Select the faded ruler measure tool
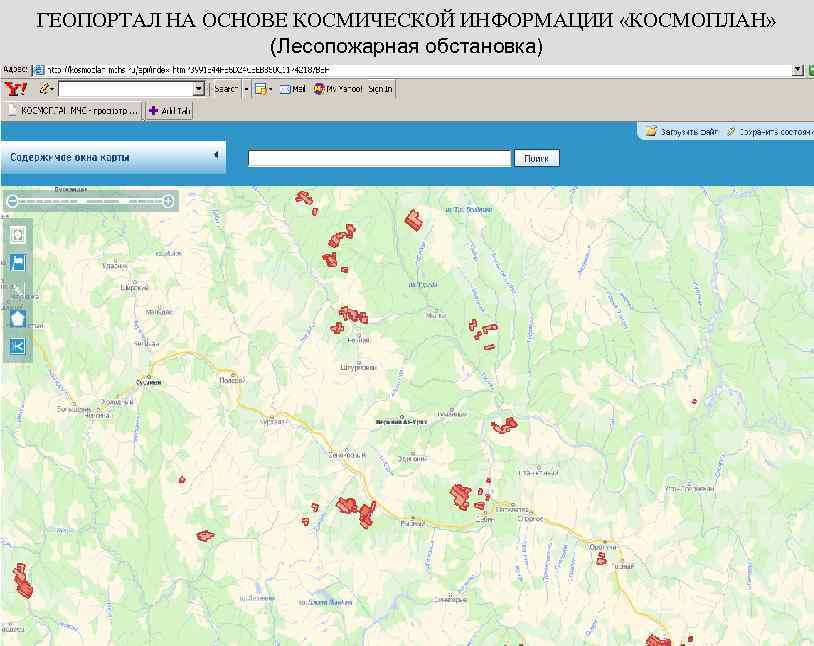 [18, 291]
